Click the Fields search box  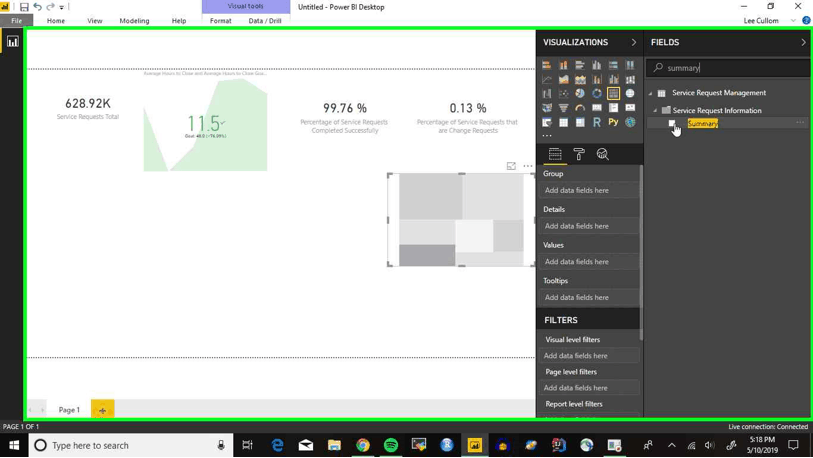coord(728,68)
